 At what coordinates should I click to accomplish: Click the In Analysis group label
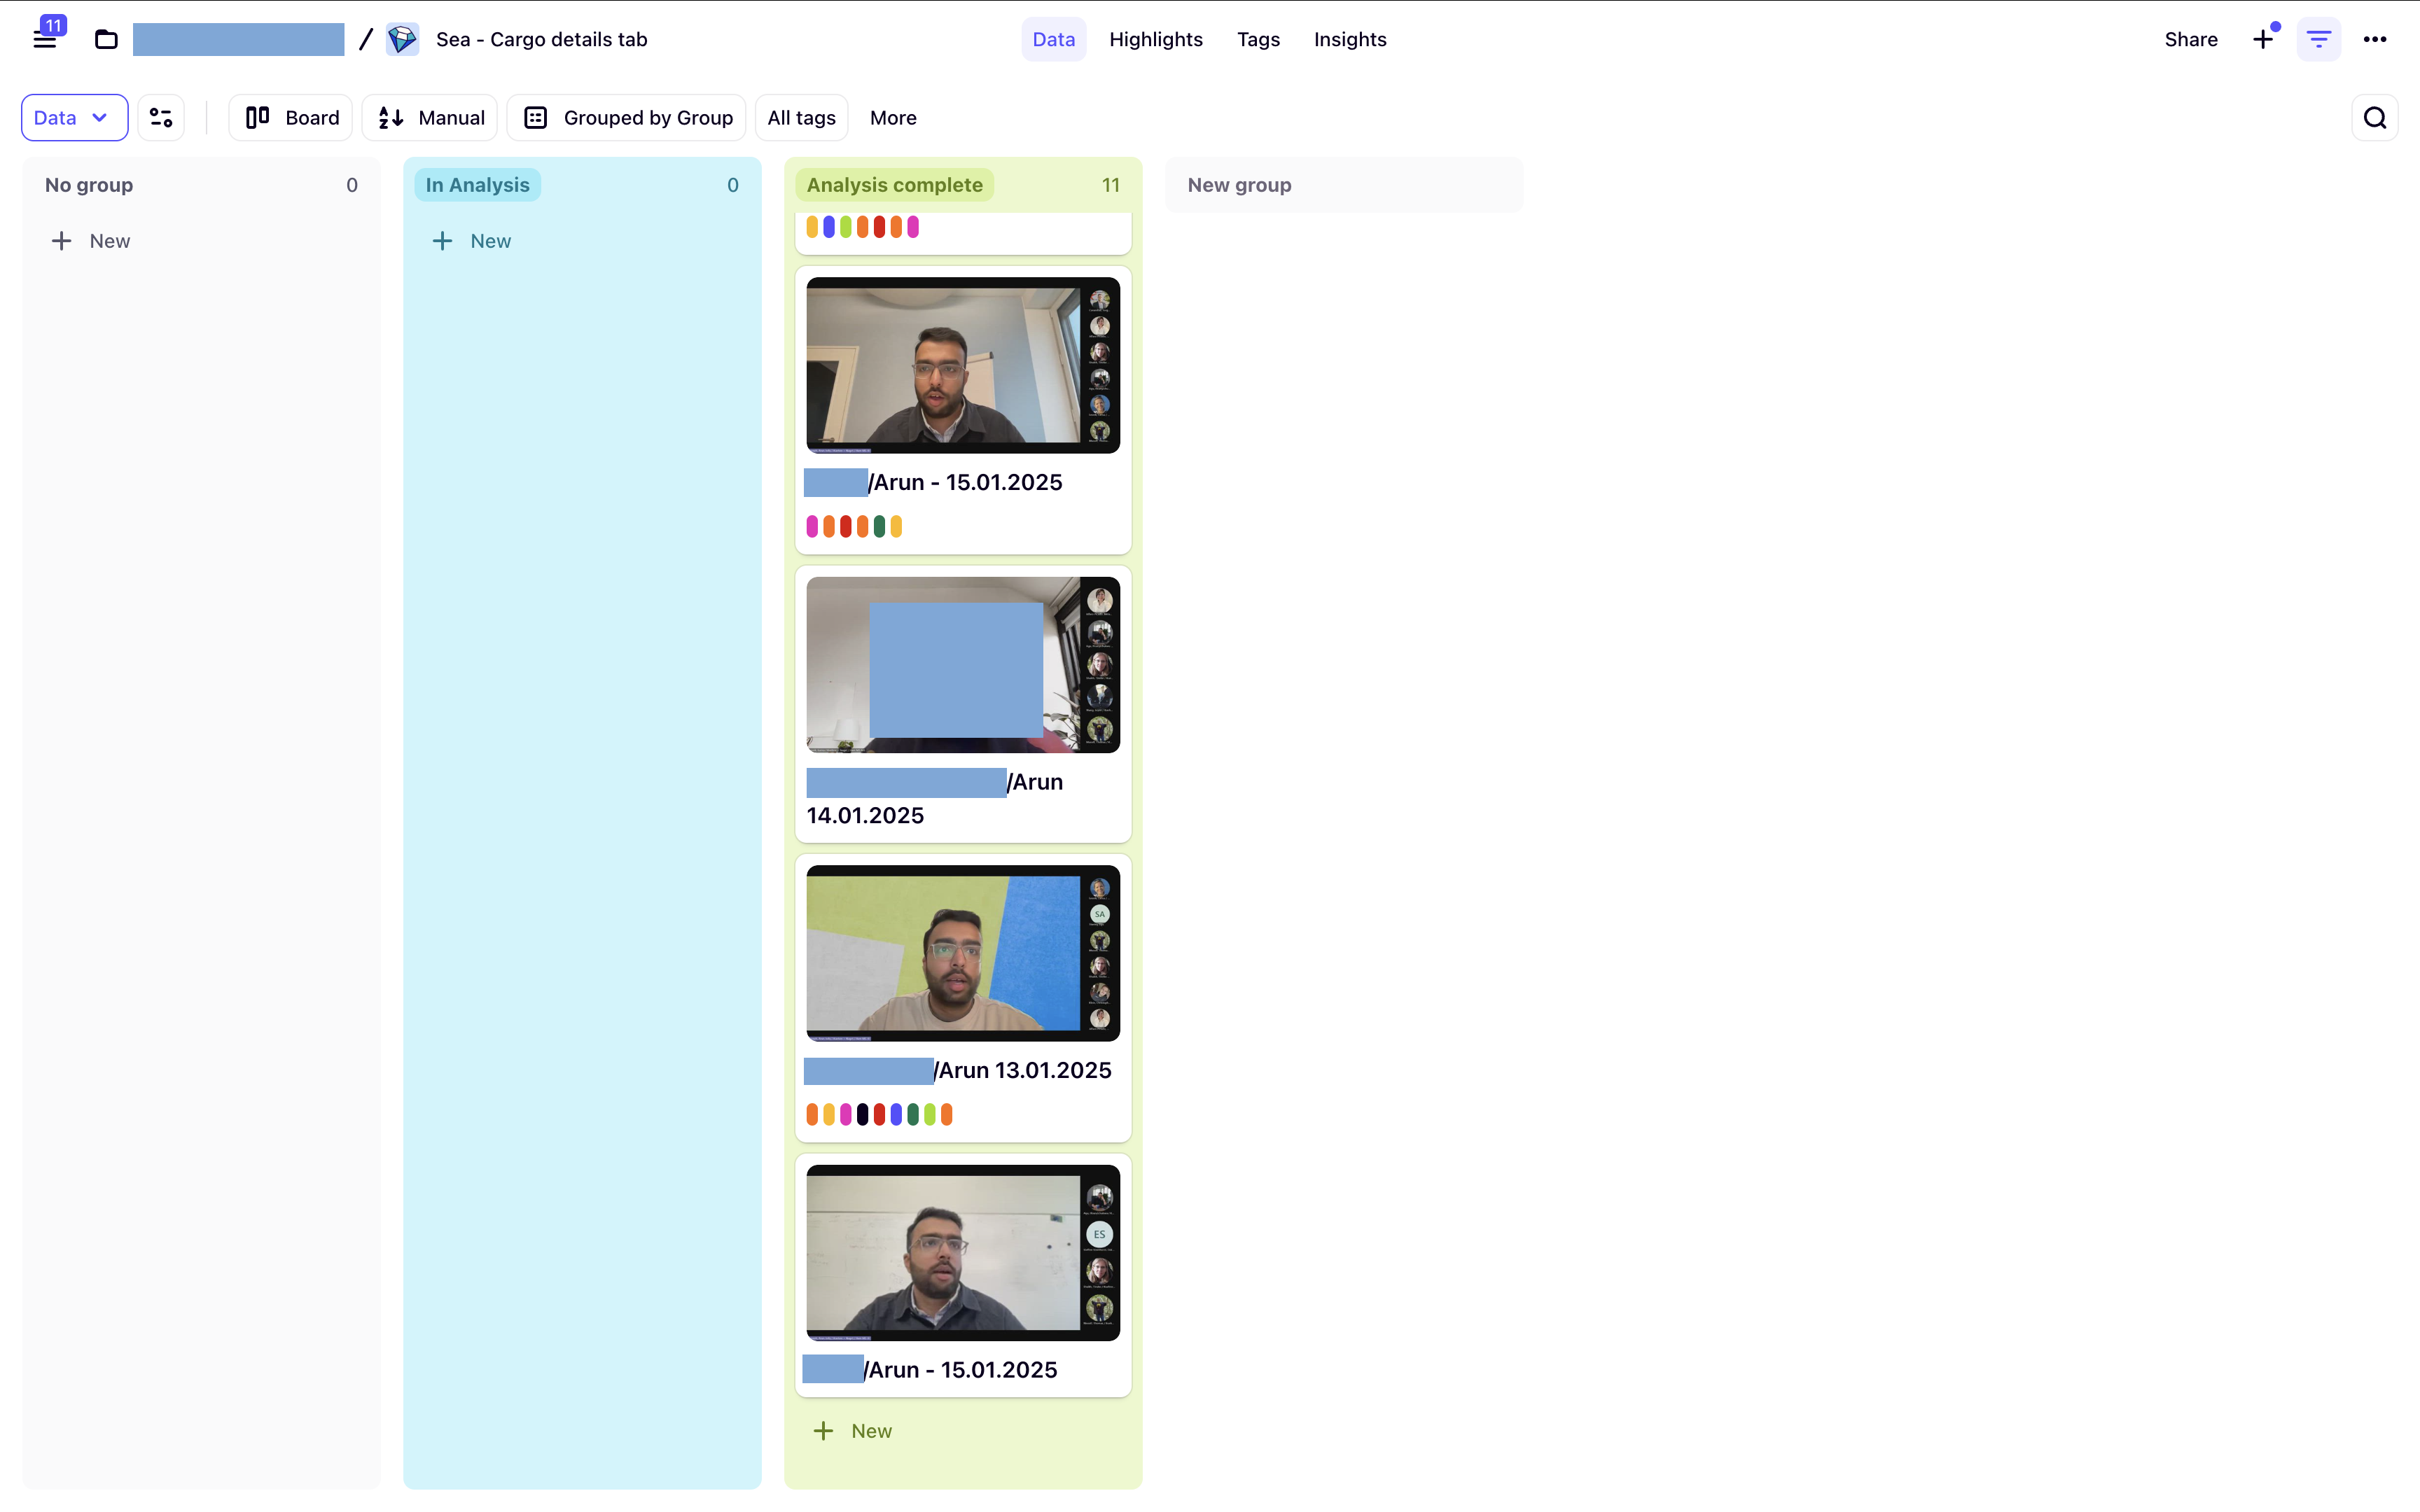click(x=478, y=185)
